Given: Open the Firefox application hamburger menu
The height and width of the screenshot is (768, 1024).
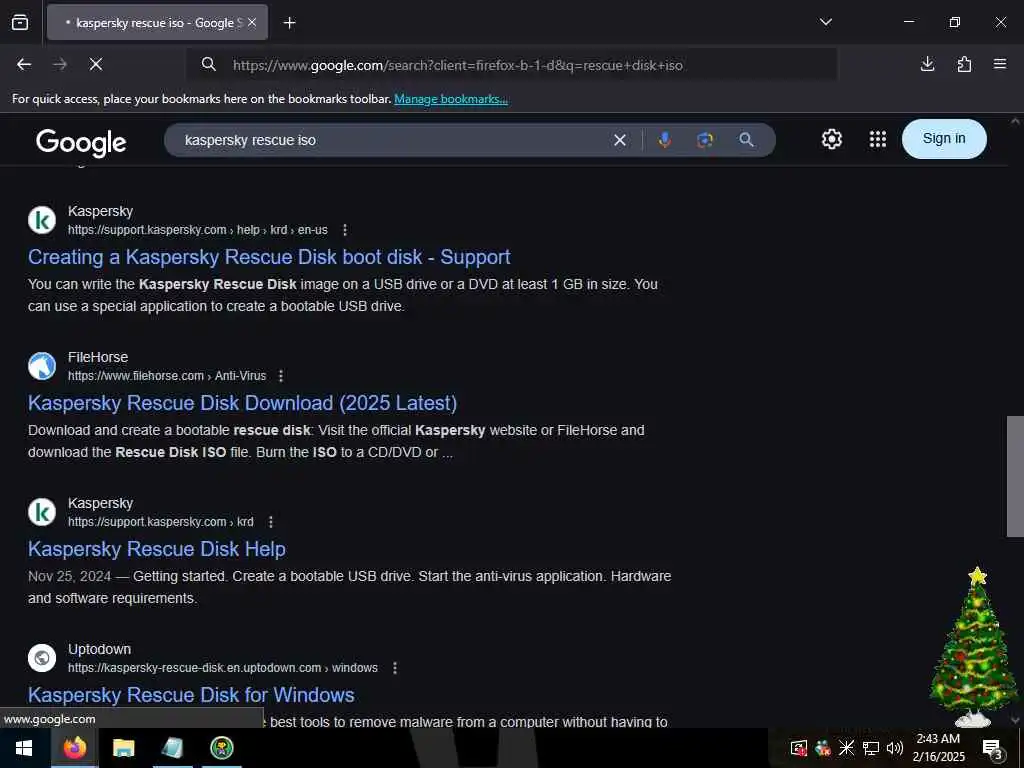Looking at the screenshot, I should click(x=1000, y=64).
